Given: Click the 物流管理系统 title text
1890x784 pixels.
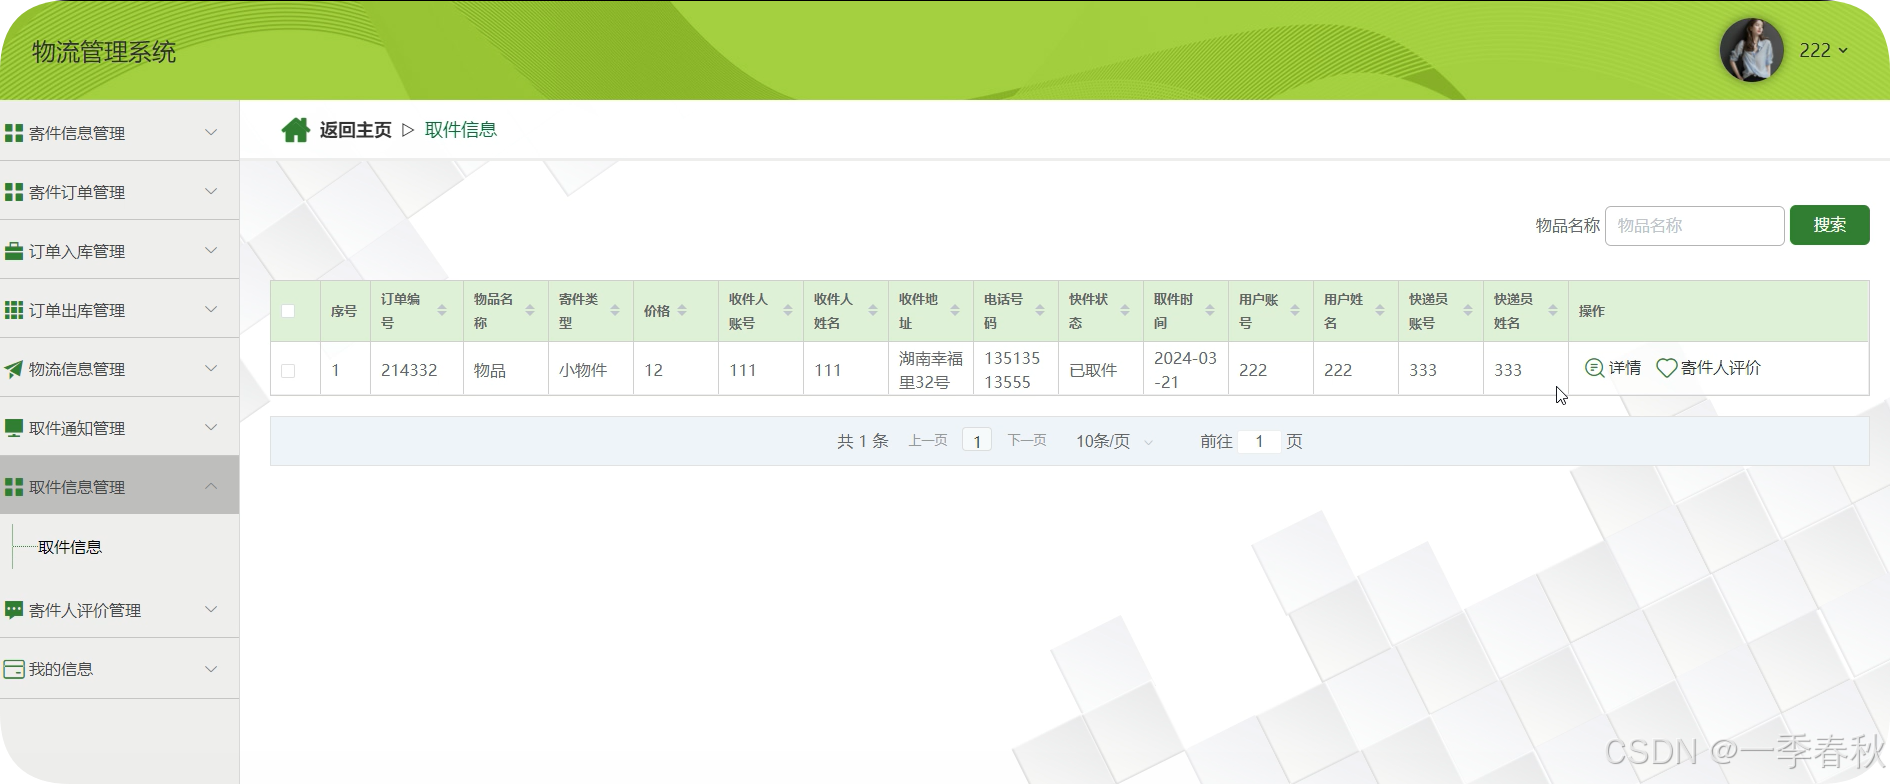Looking at the screenshot, I should pyautogui.click(x=104, y=52).
